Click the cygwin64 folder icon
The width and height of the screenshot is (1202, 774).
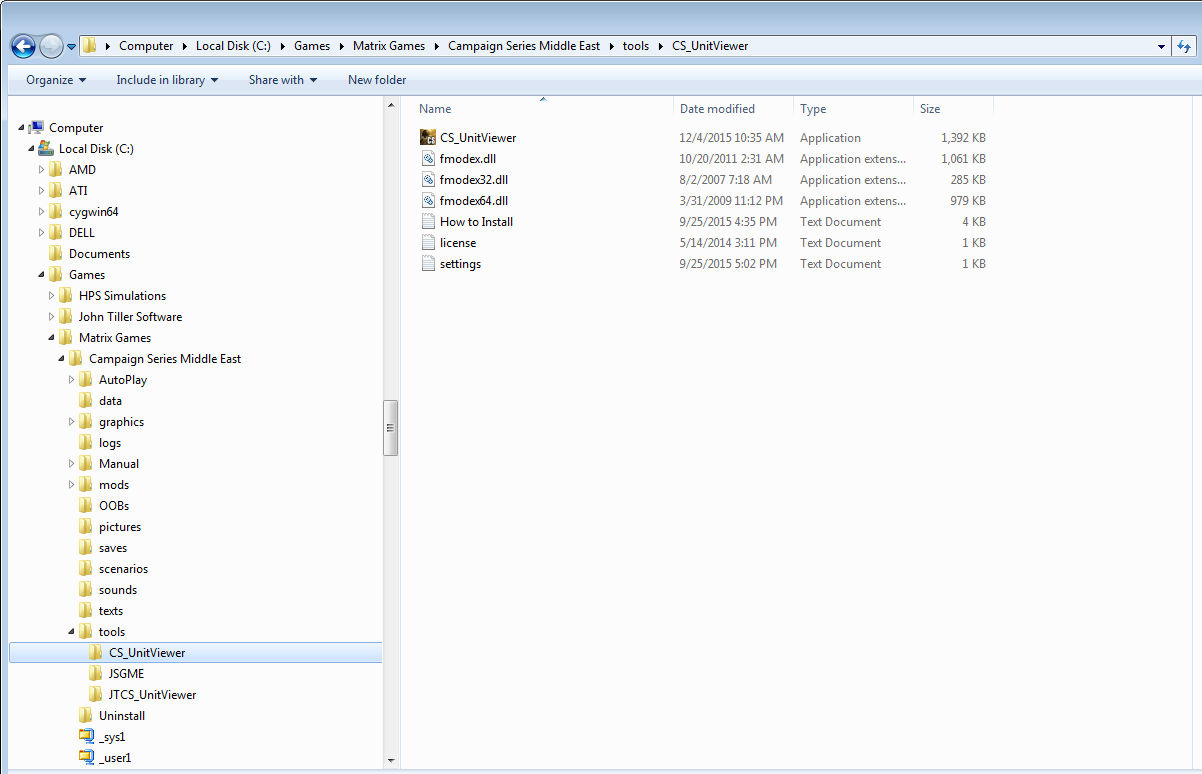click(x=56, y=212)
